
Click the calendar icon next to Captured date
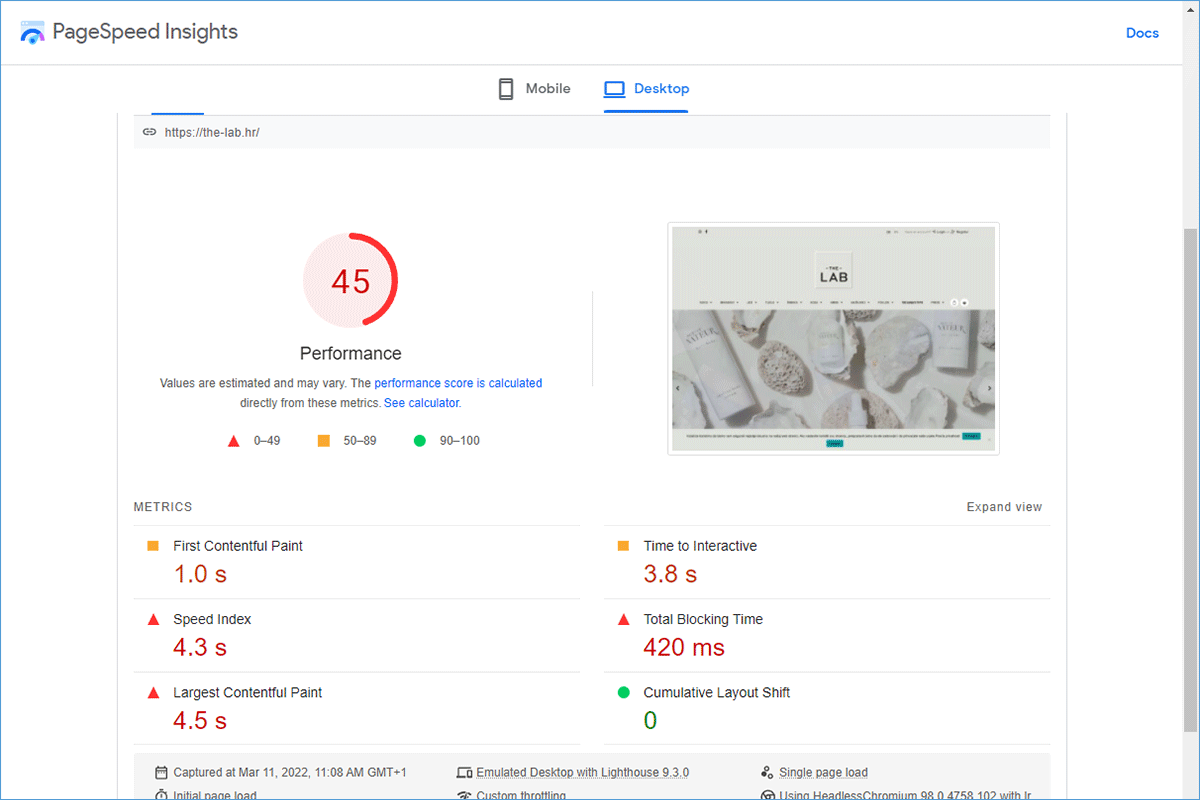(161, 773)
